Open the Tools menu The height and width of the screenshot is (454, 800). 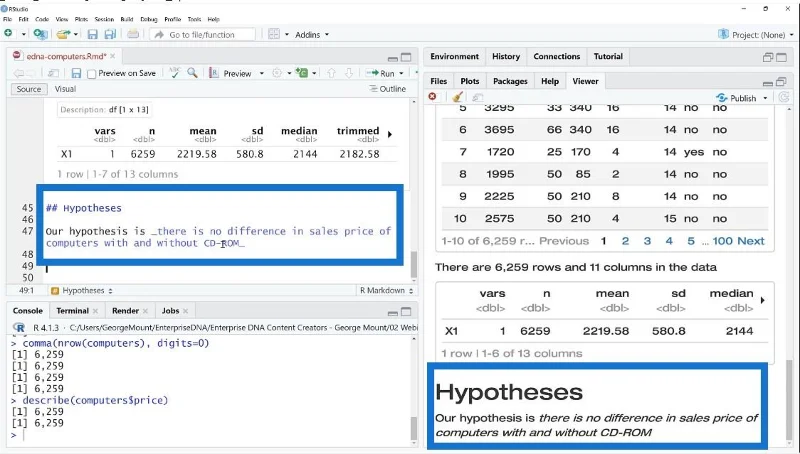click(x=194, y=19)
